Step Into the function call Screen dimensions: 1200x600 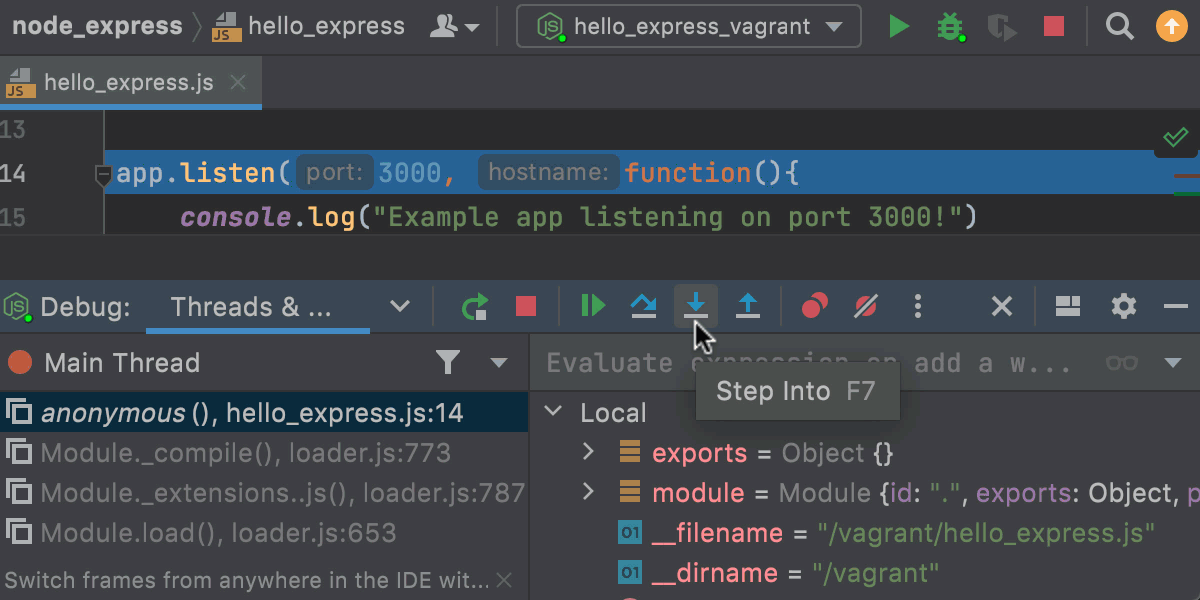[696, 306]
